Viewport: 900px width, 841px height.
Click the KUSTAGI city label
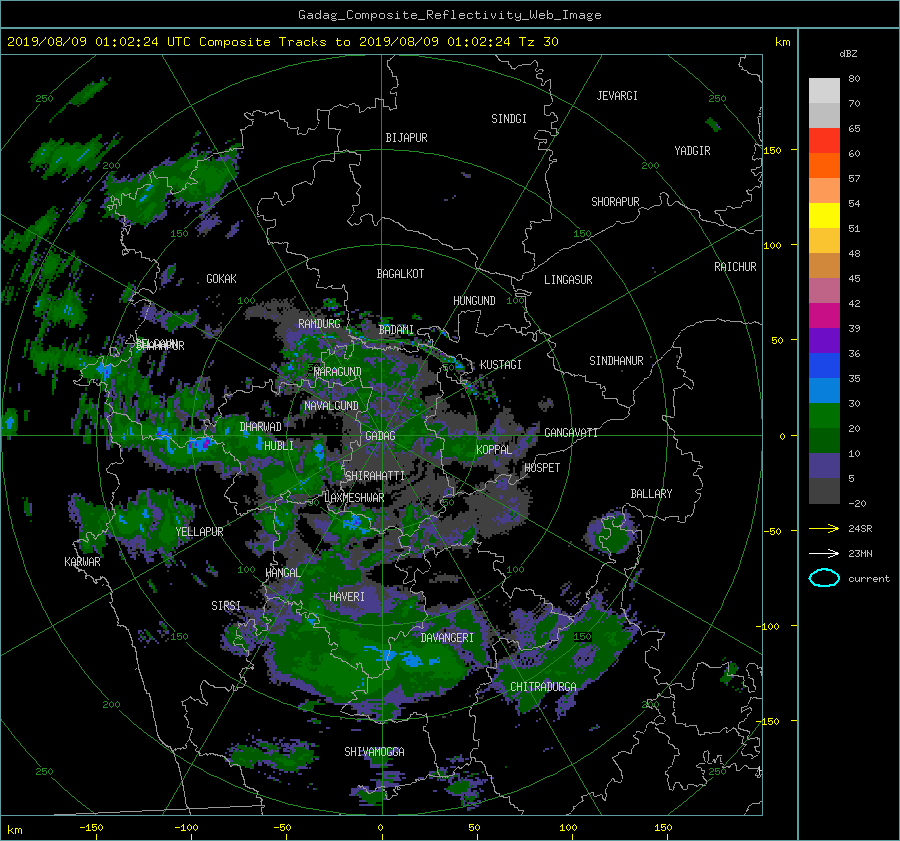(501, 365)
